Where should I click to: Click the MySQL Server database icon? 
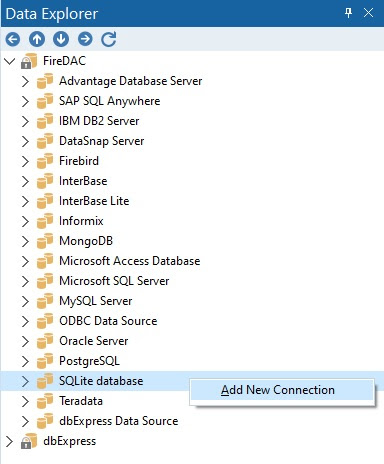click(x=45, y=301)
